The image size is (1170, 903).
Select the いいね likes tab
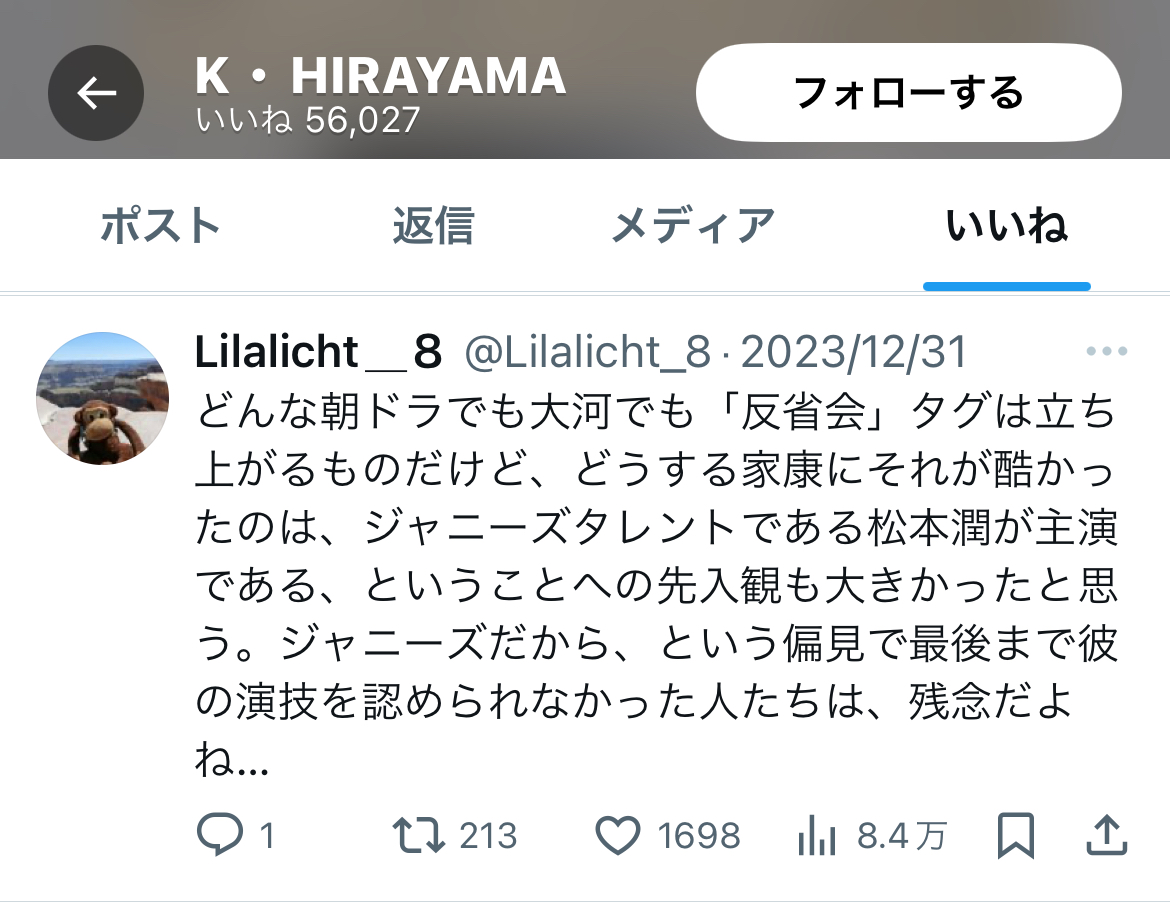[x=1007, y=225]
